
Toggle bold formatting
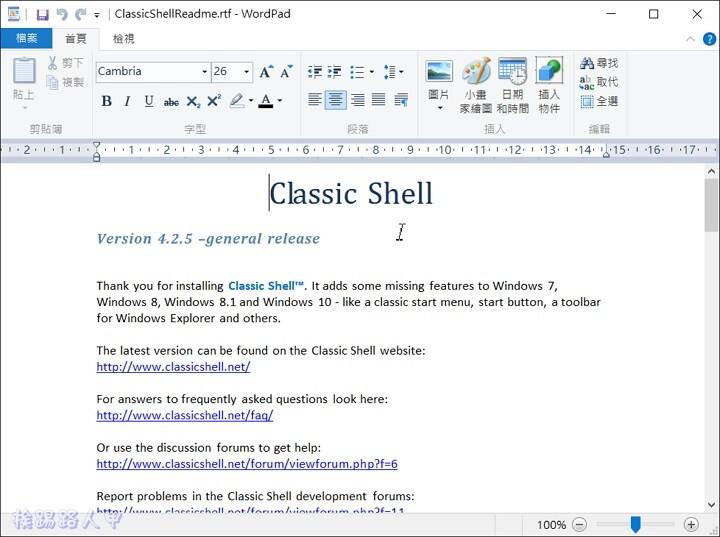(x=107, y=101)
